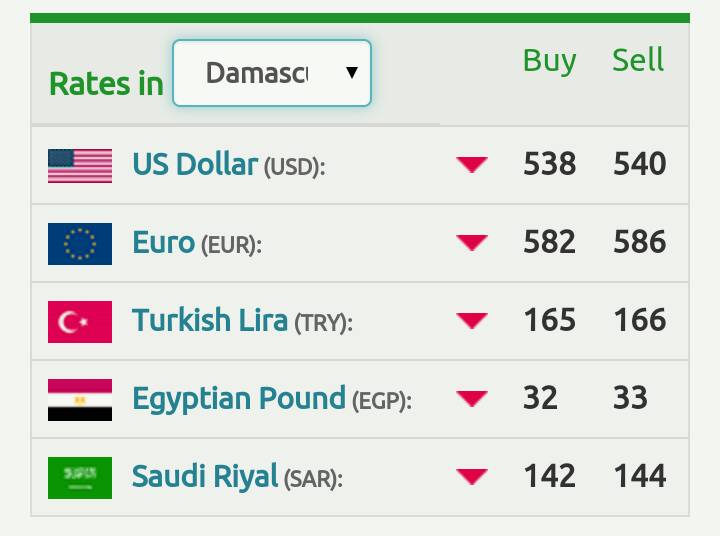The image size is (720, 536).
Task: Open the Turkish Lira (TRY) link
Action: pyautogui.click(x=242, y=321)
